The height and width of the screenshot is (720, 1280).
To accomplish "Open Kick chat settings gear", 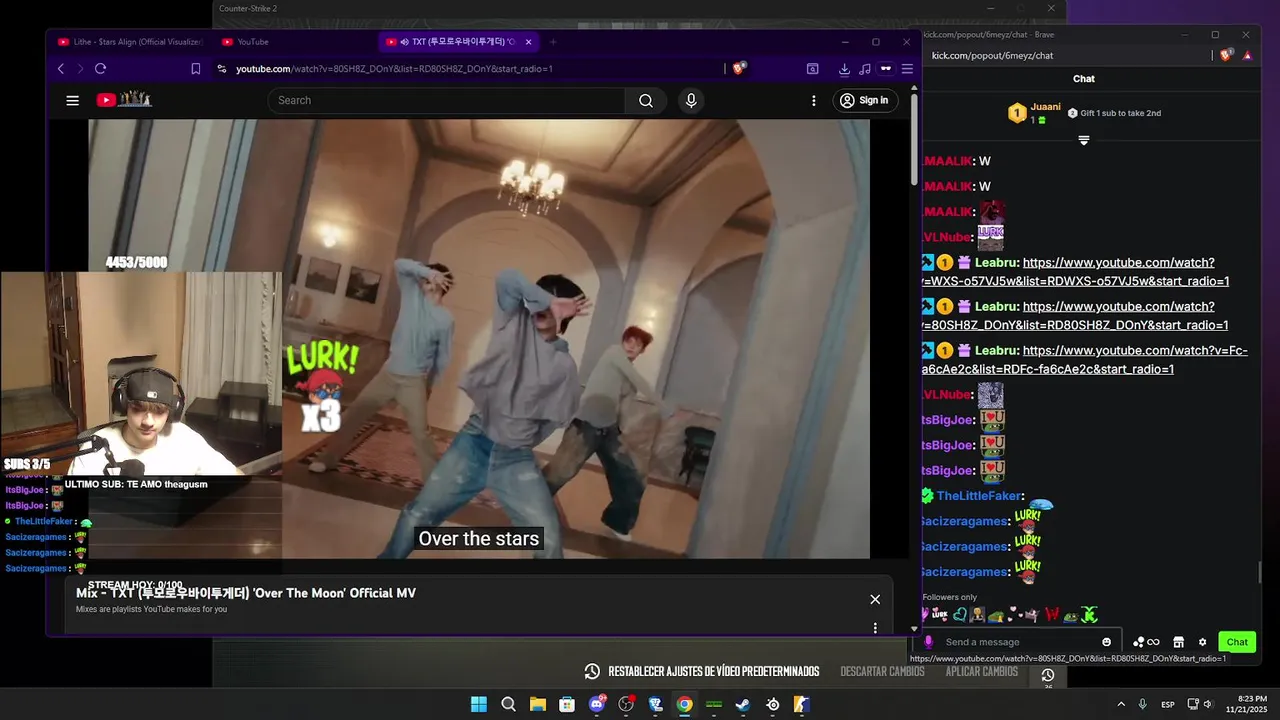I will 1202,642.
